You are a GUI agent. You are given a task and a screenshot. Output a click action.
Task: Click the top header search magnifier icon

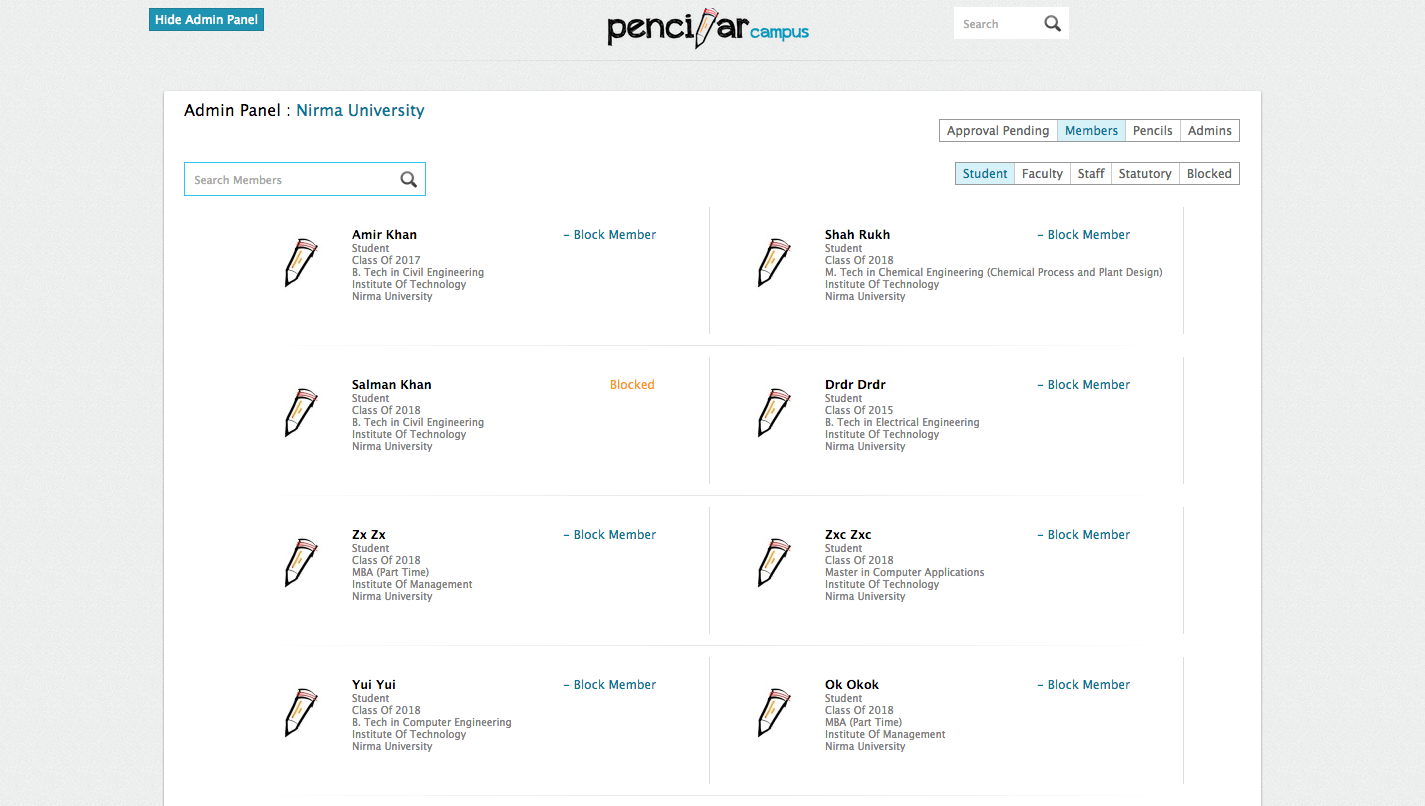point(1052,24)
